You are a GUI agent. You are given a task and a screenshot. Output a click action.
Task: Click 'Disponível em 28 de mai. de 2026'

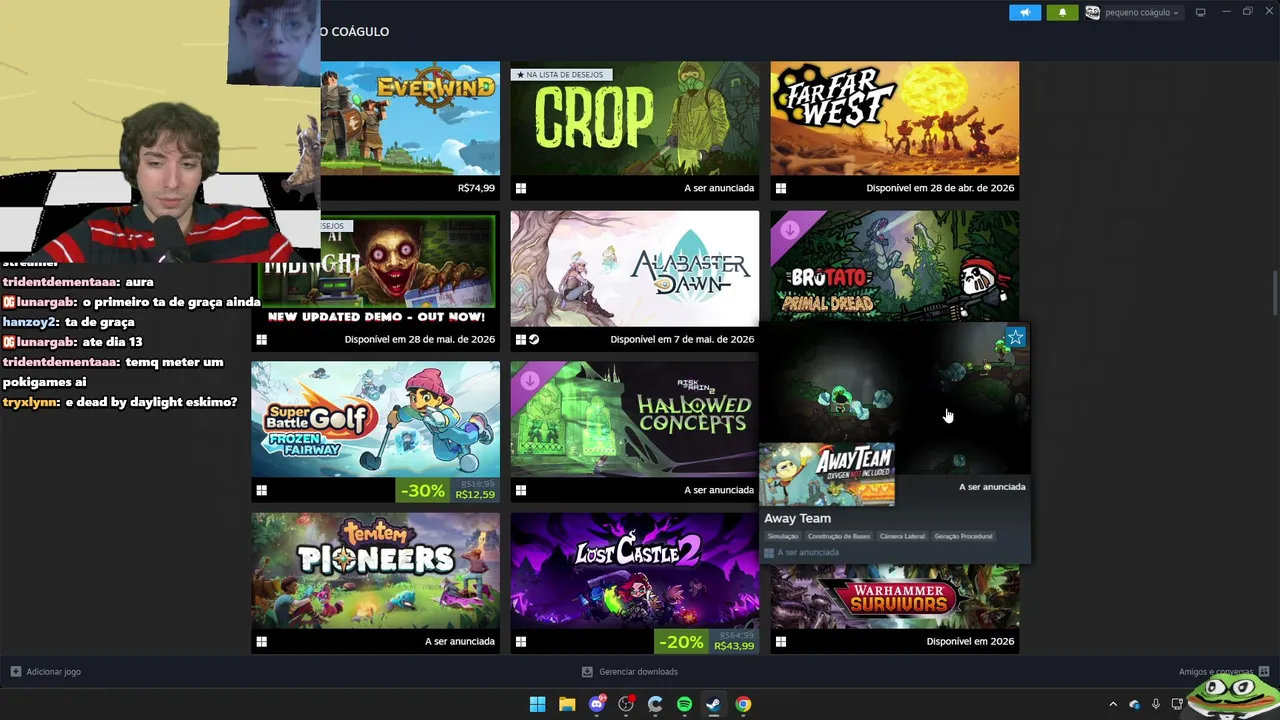click(x=420, y=339)
